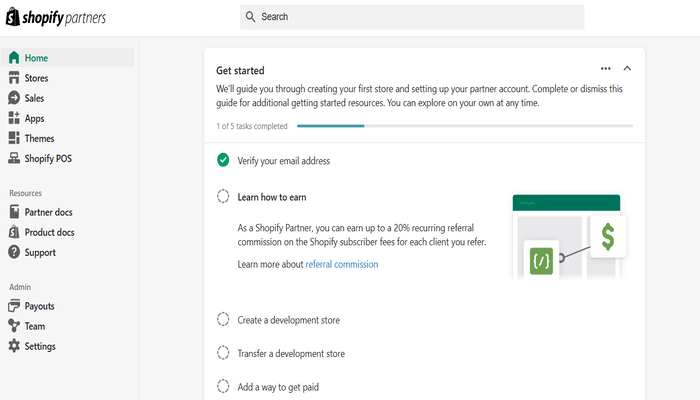Click the Settings gear icon
The image size is (700, 400).
click(x=14, y=346)
